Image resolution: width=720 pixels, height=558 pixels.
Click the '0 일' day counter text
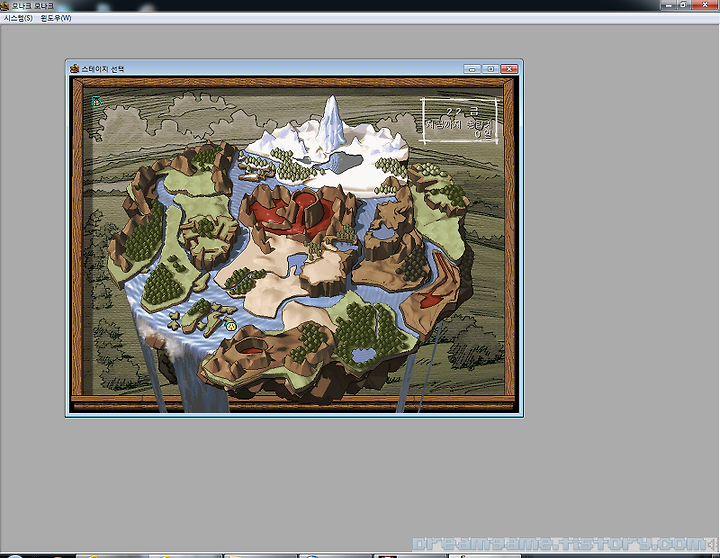(483, 134)
